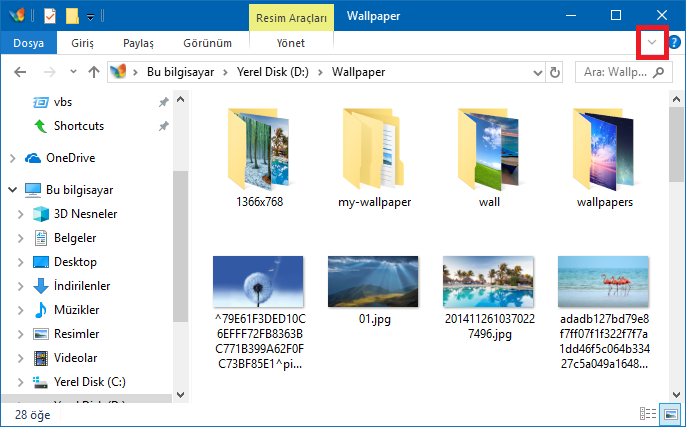Click the Explorer app icon in the title bar
686x427 pixels.
(x=17, y=16)
